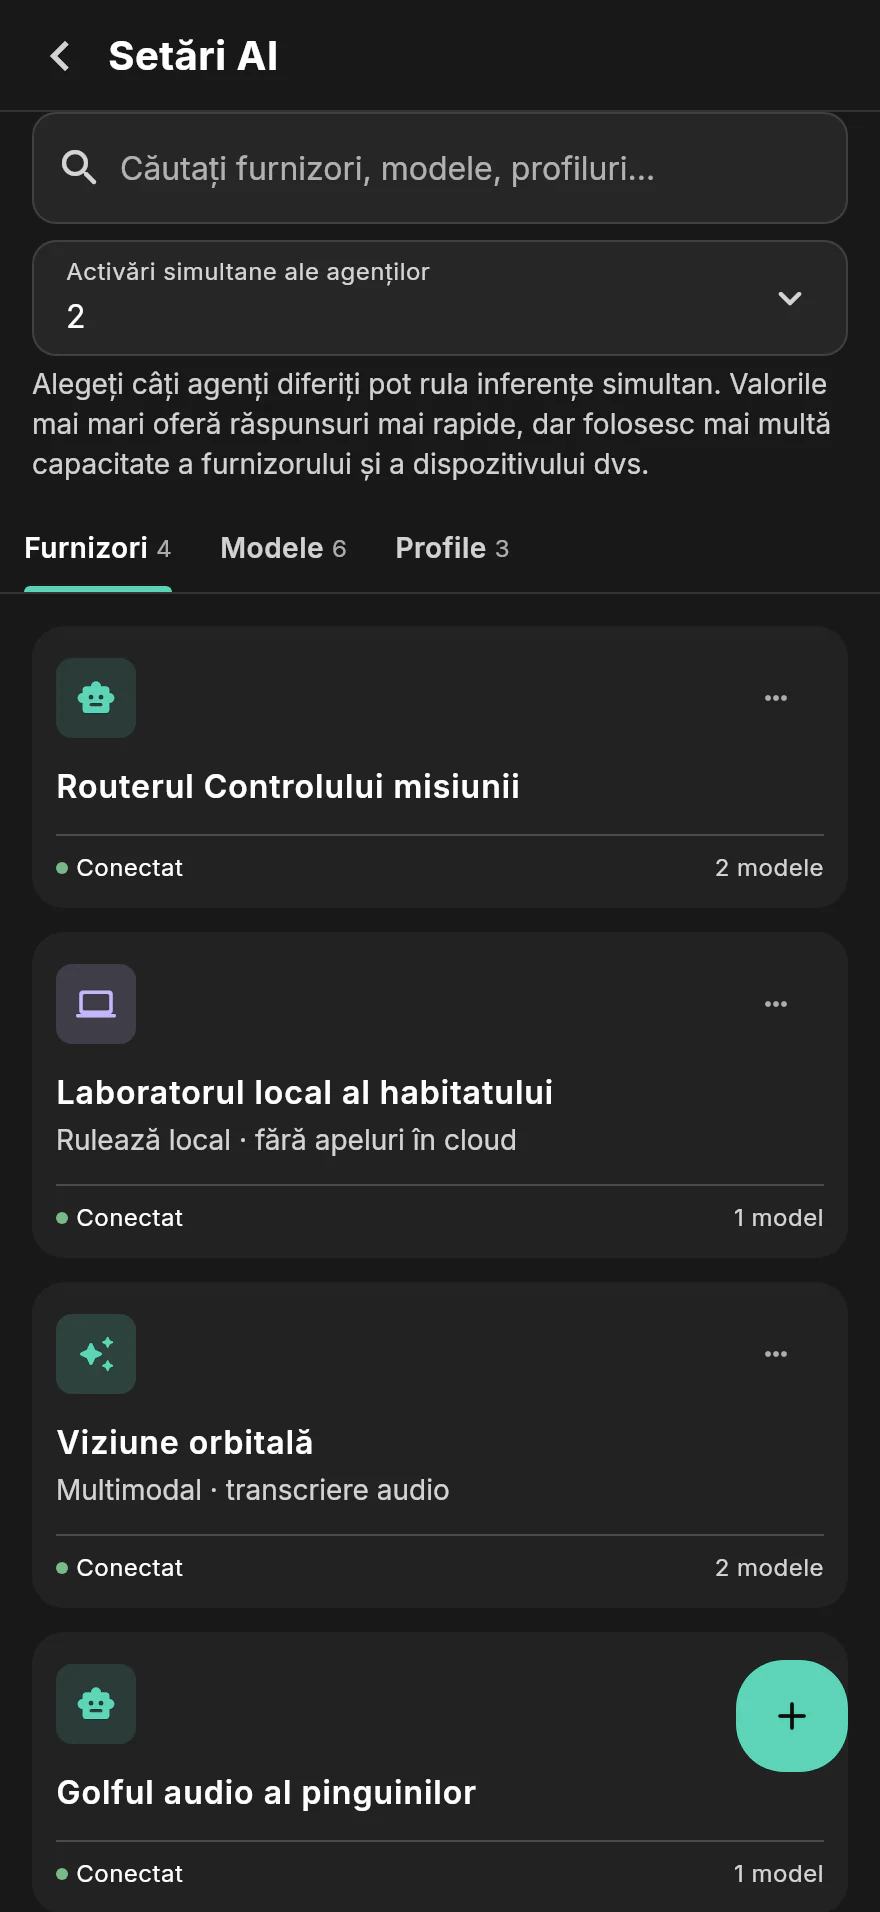Viewport: 880px width, 1912px height.
Task: Click the Viziune orbitală provider title
Action: point(185,1442)
